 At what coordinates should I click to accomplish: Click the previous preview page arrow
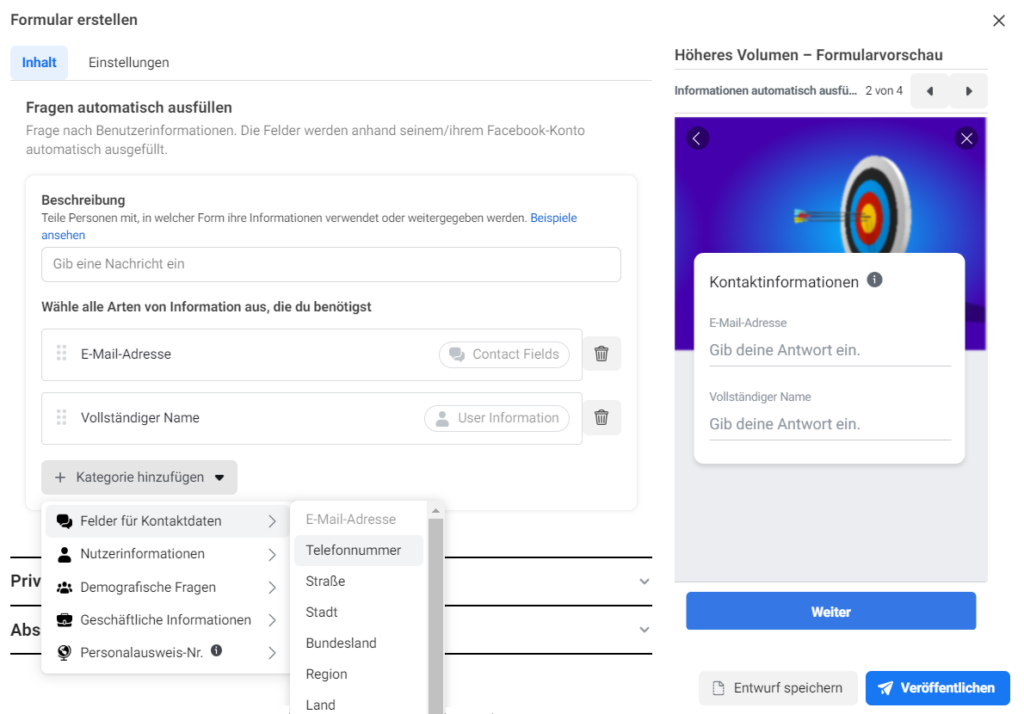[929, 91]
